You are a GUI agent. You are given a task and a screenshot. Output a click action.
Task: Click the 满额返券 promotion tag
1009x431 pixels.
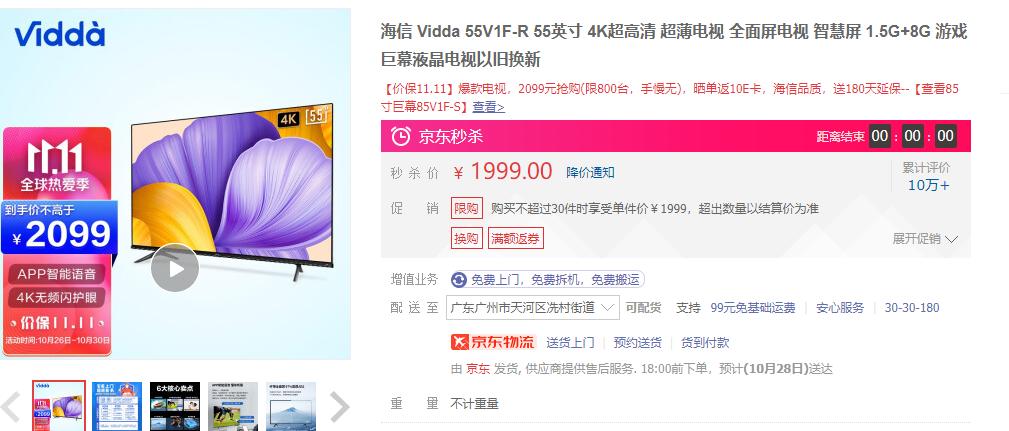point(515,239)
